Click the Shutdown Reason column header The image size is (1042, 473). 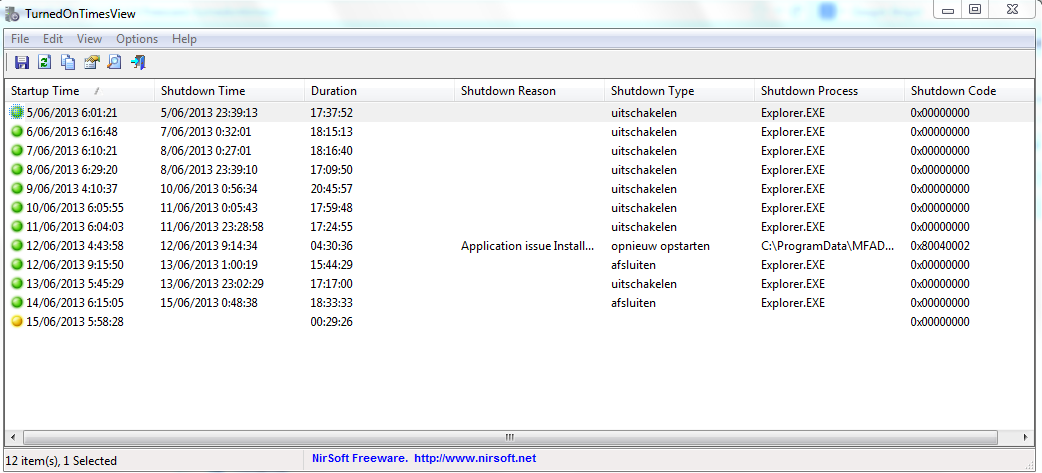(508, 91)
